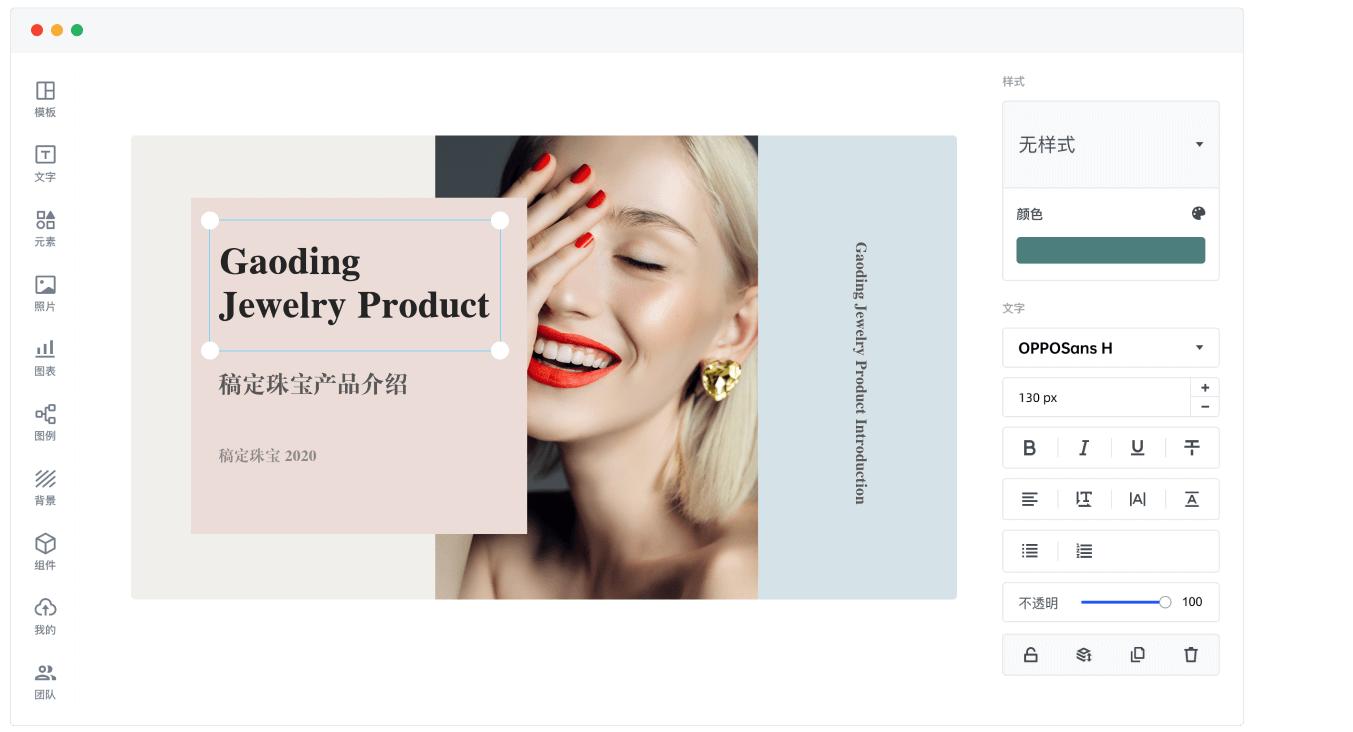The image size is (1353, 732).
Task: Switch to the 文字 text tab
Action: [x=45, y=162]
